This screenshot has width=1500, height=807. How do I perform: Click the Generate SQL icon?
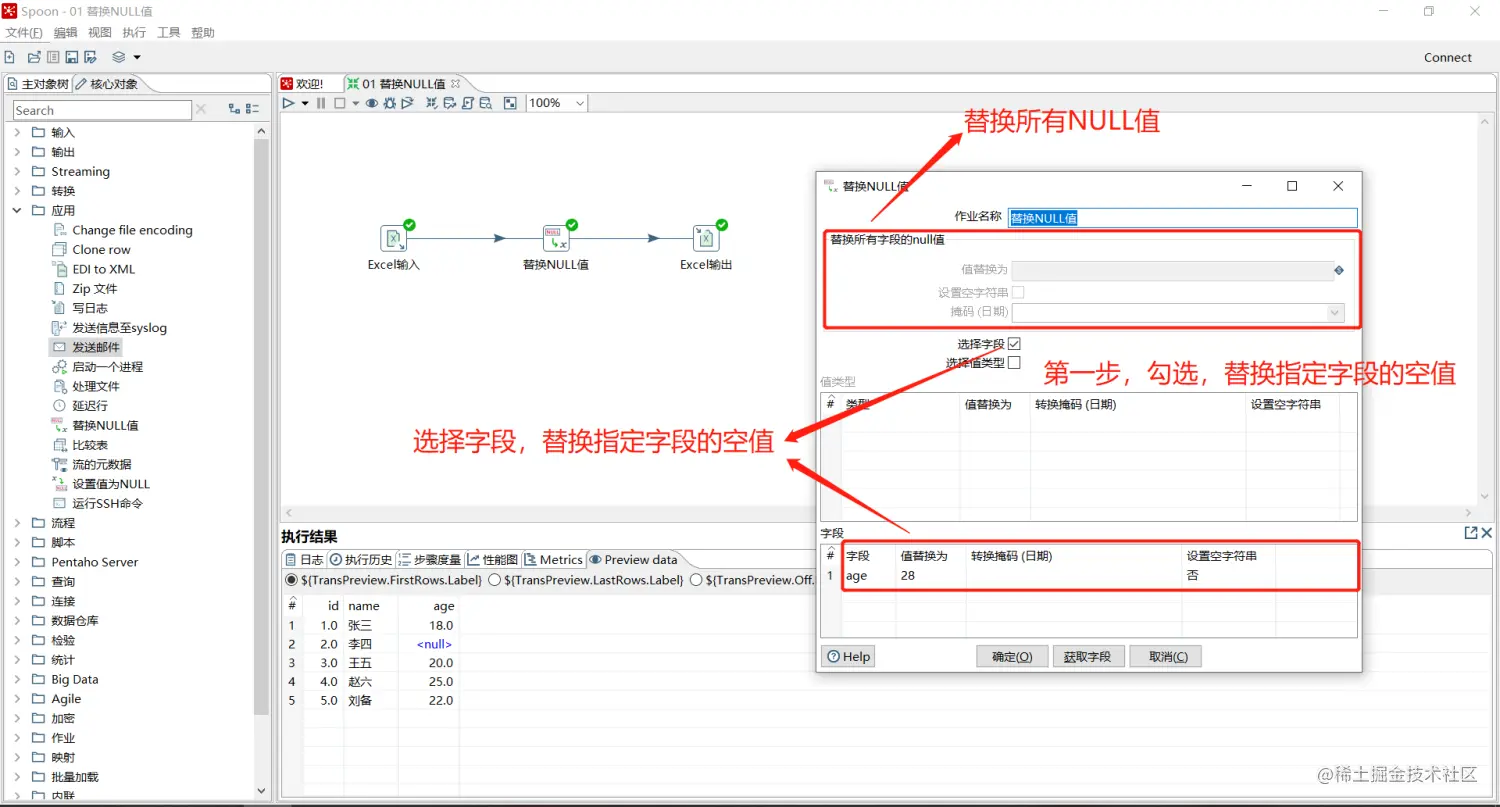click(x=468, y=103)
